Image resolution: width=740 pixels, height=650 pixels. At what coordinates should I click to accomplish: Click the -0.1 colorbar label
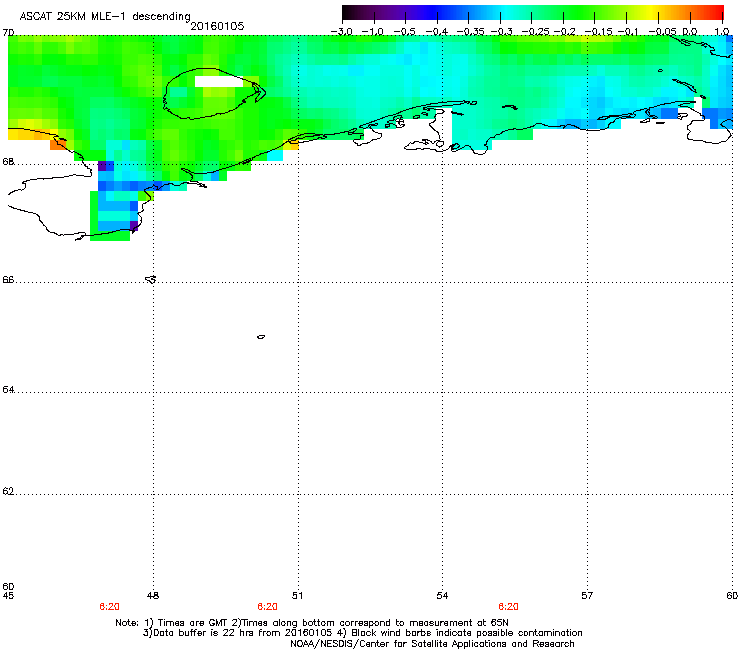[x=628, y=32]
